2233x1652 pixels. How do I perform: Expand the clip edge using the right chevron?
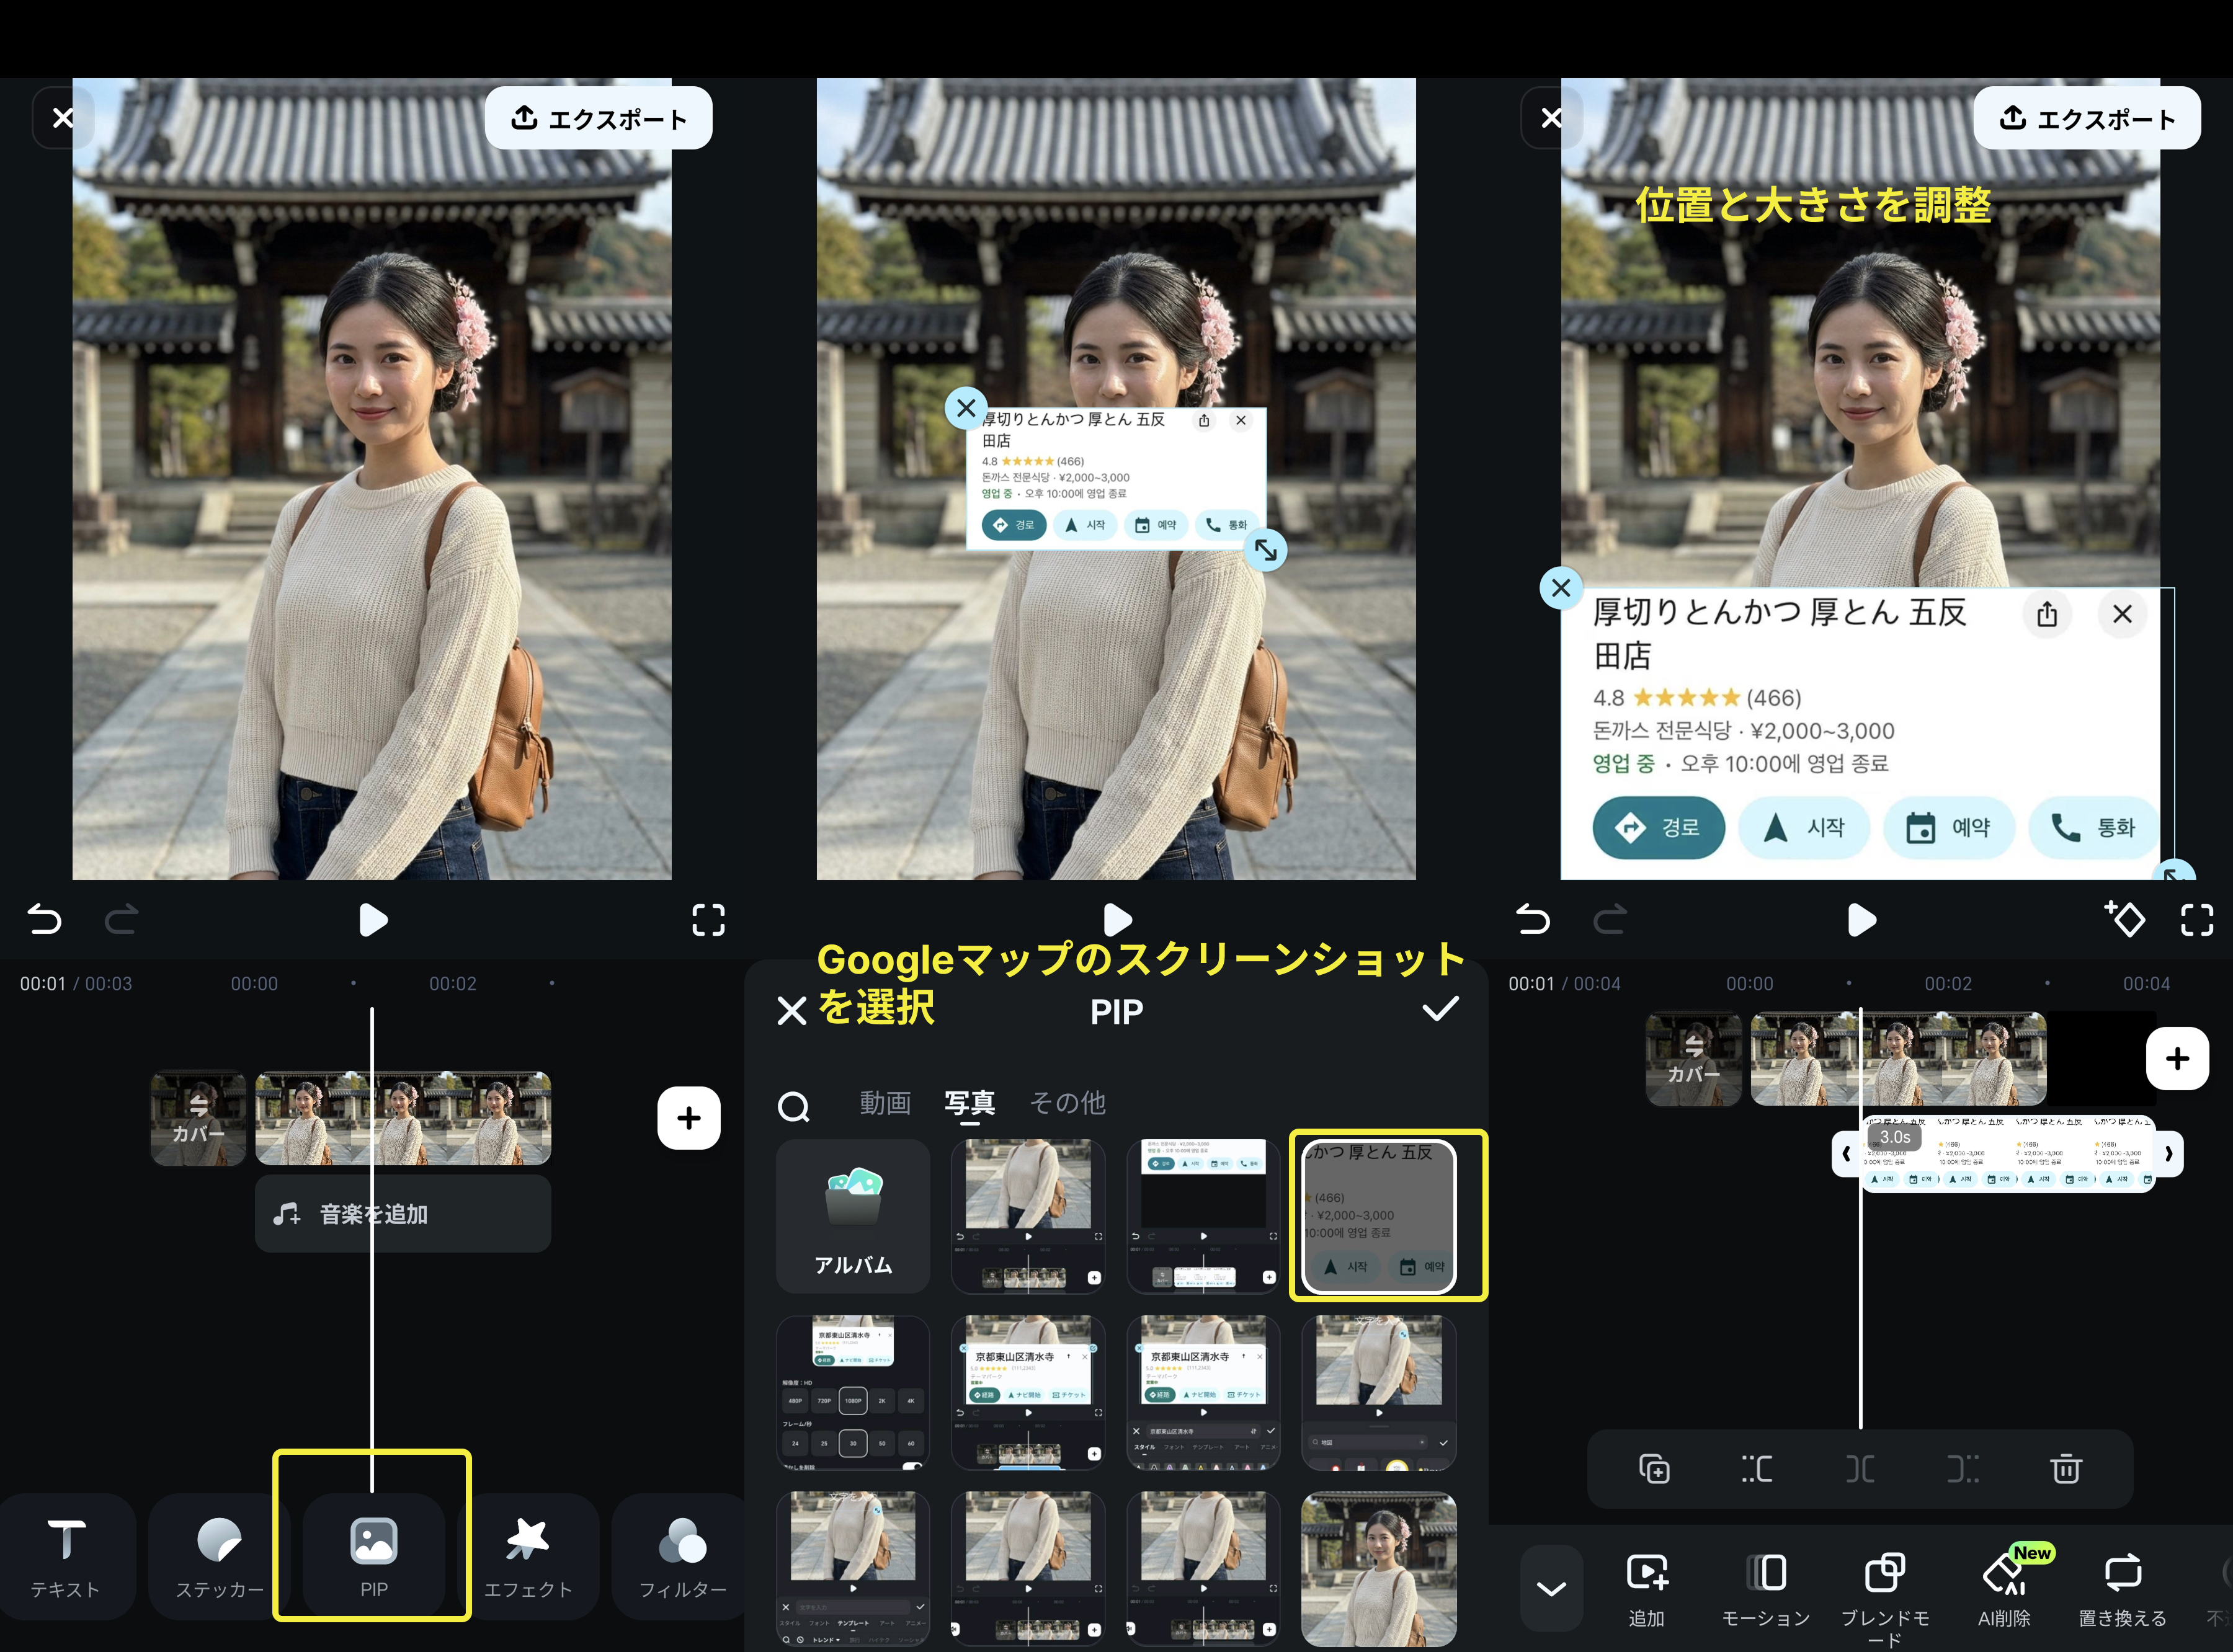click(2169, 1153)
